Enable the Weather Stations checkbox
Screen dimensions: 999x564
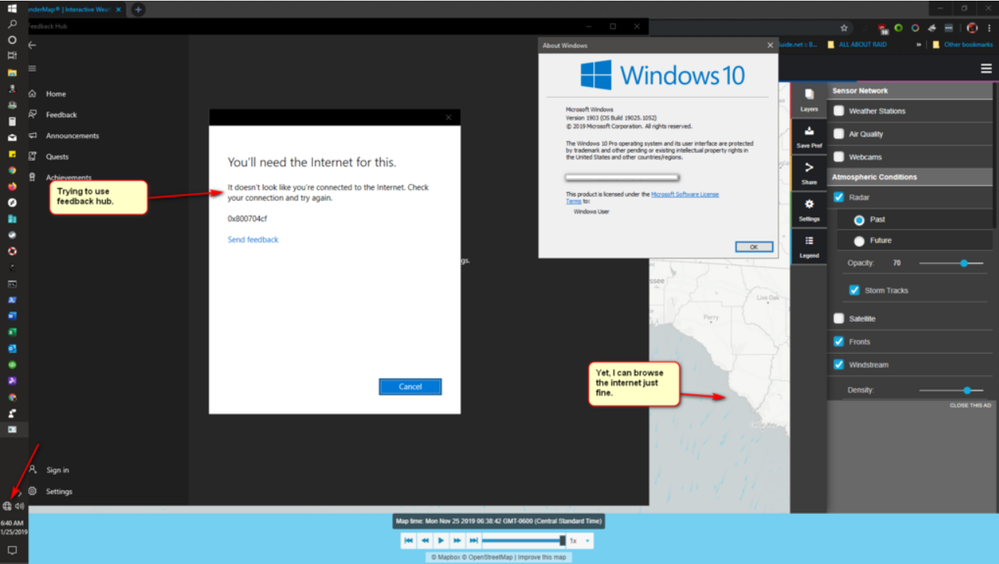(x=839, y=111)
